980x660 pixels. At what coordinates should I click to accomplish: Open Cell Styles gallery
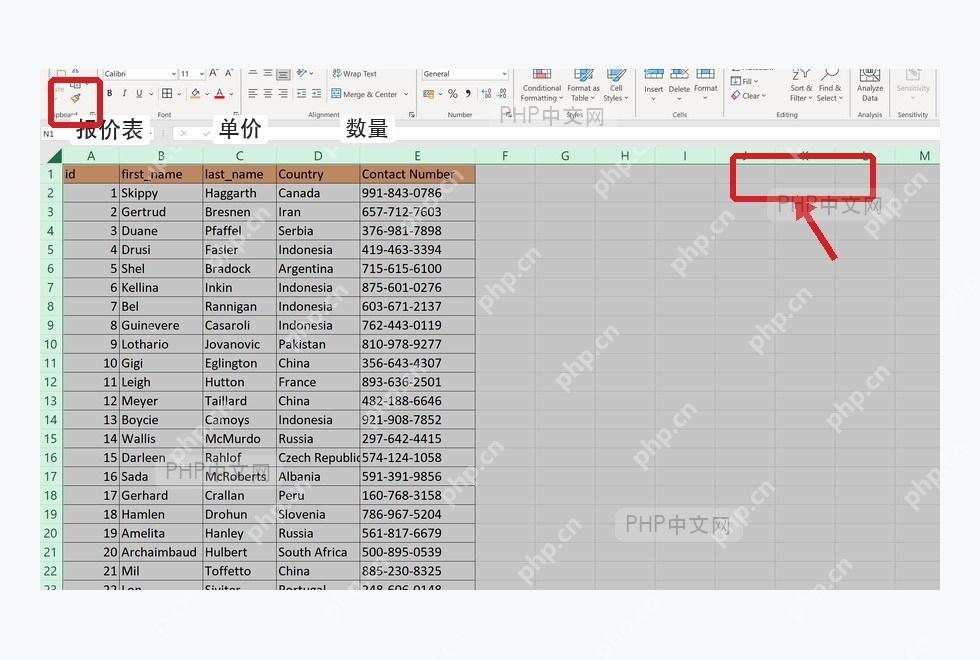click(x=616, y=86)
